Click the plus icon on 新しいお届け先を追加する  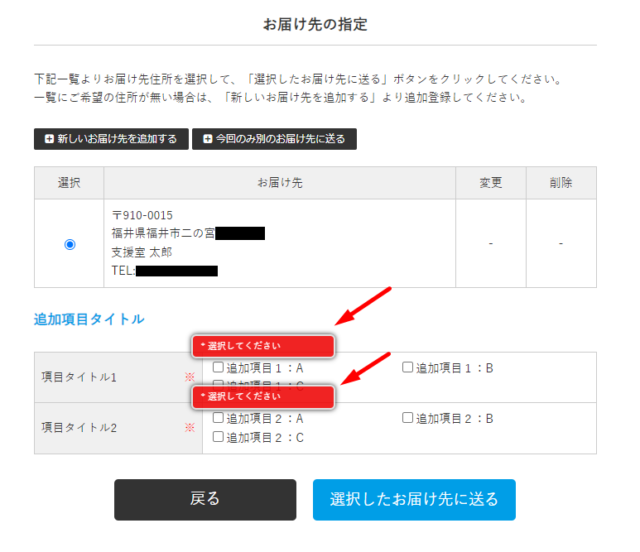coord(48,138)
